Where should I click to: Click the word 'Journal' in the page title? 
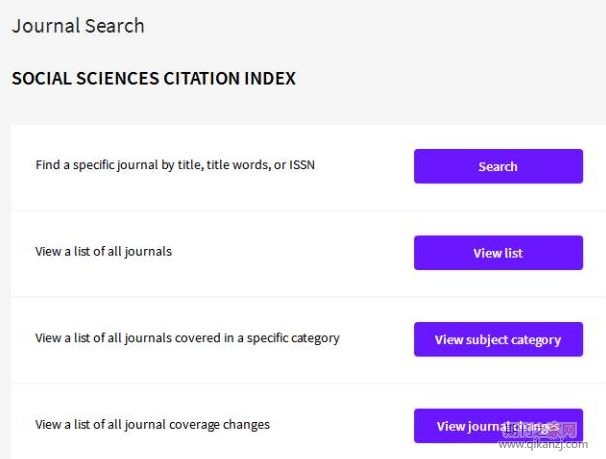(x=46, y=26)
